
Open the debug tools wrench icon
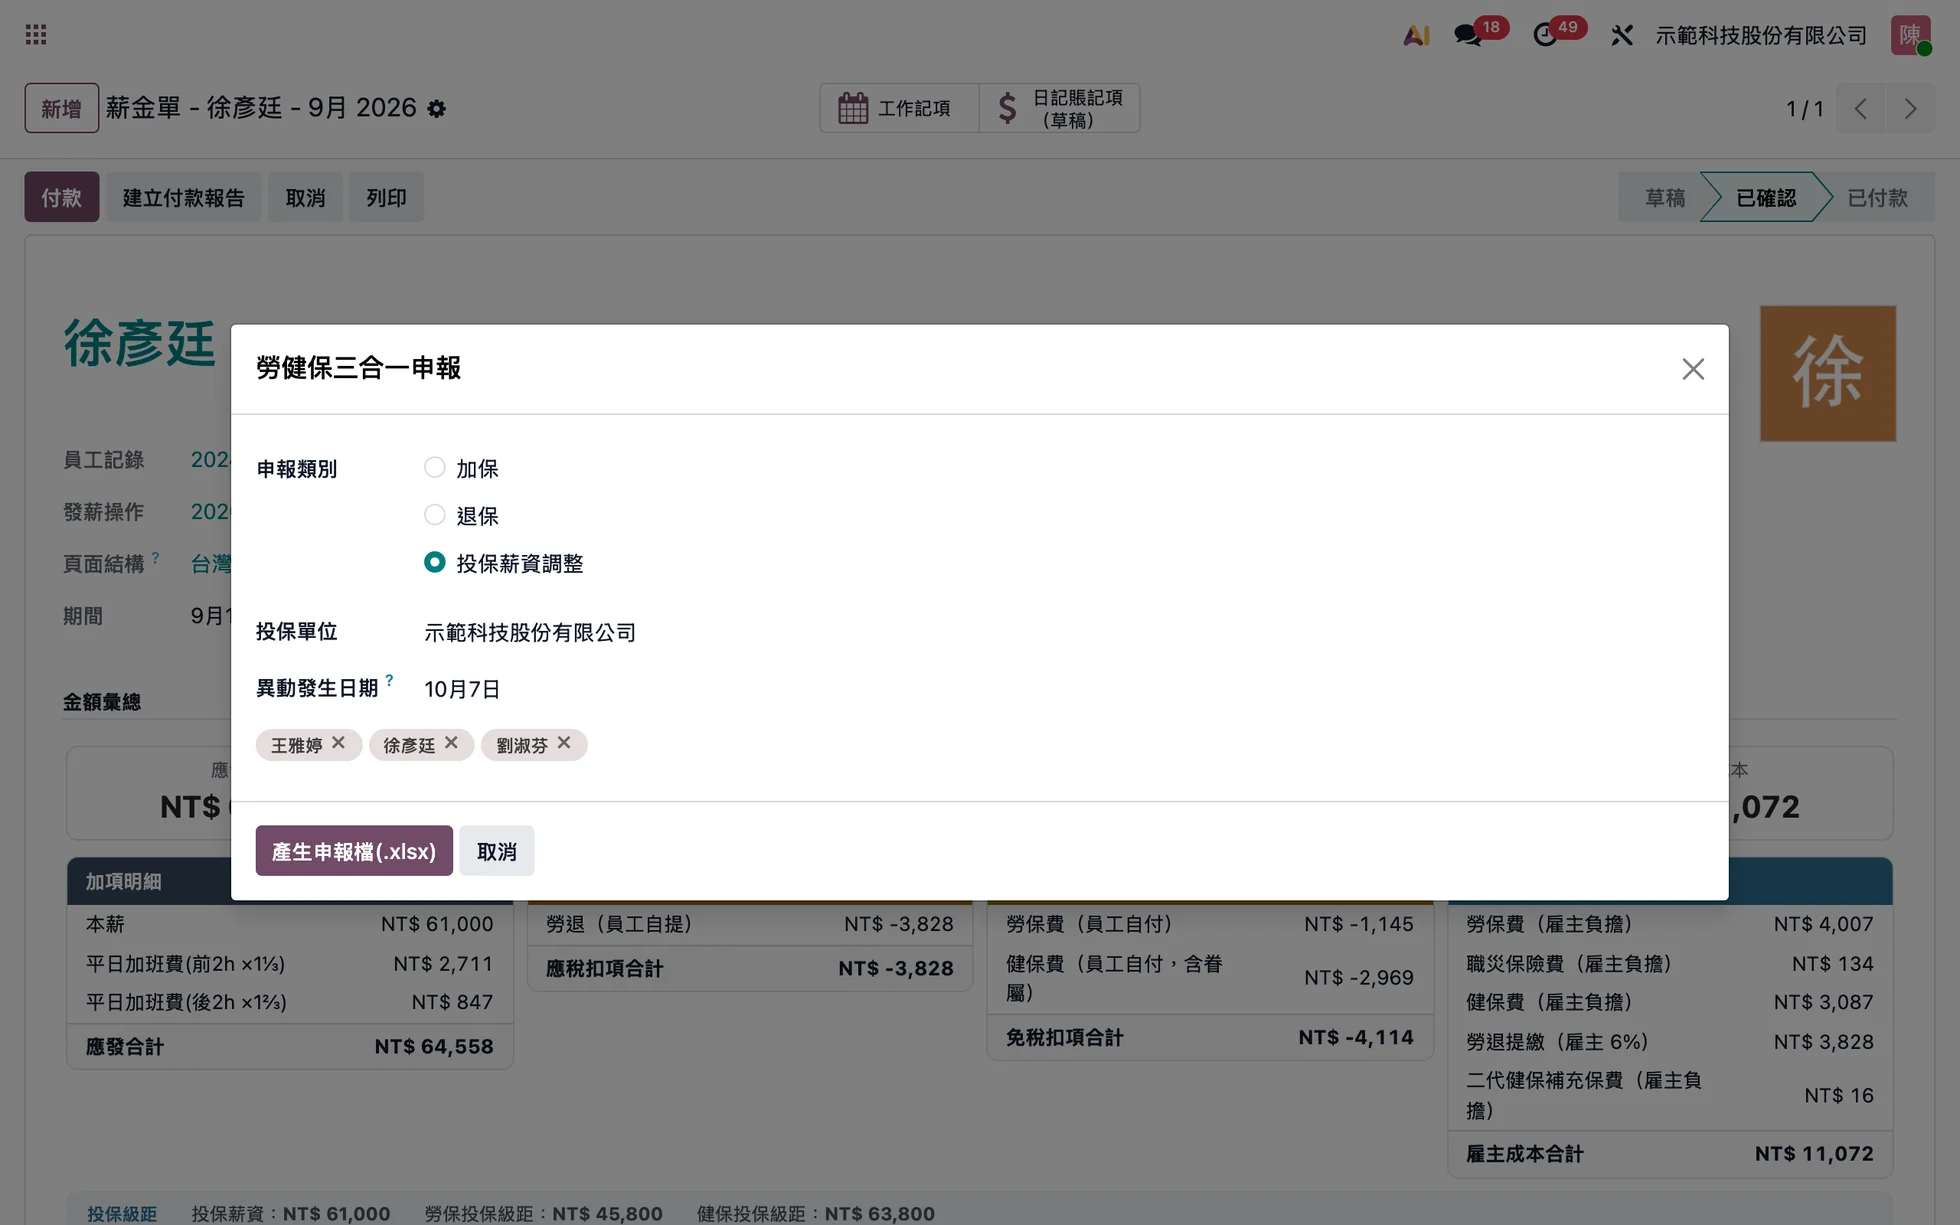[1622, 35]
